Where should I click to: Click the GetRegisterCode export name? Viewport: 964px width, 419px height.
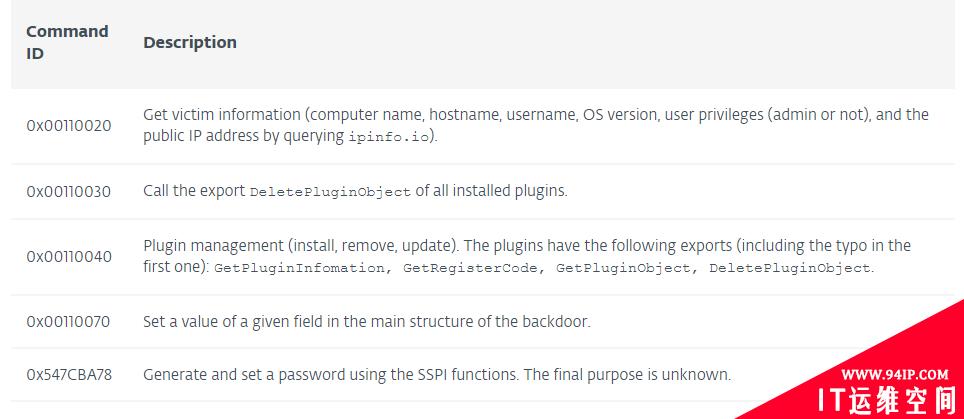coord(472,268)
